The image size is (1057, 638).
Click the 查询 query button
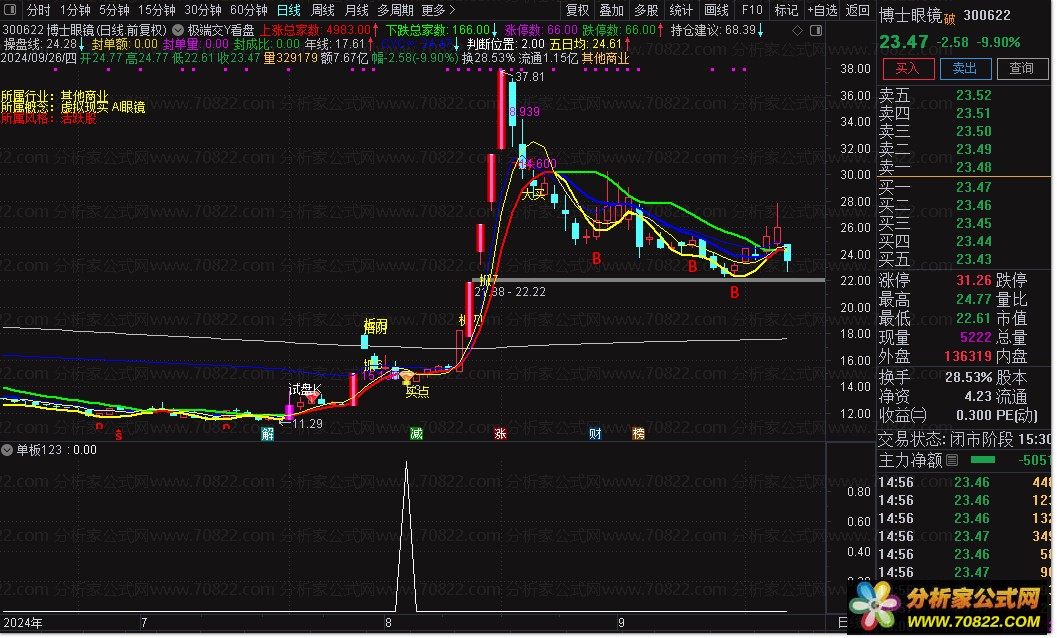(1022, 68)
